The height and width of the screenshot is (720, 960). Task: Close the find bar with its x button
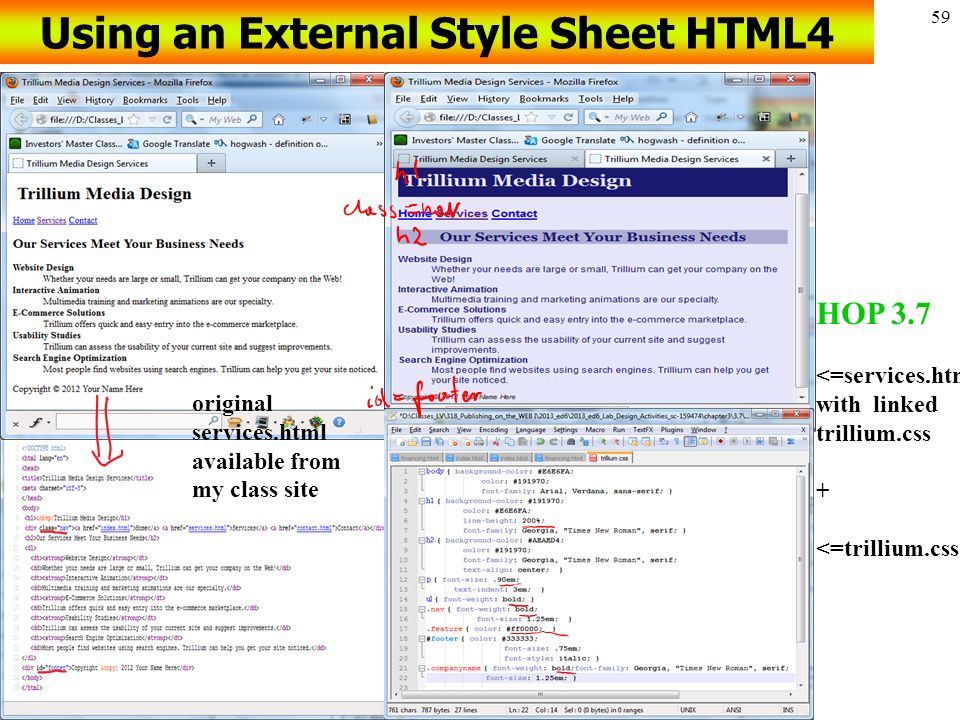tap(16, 423)
